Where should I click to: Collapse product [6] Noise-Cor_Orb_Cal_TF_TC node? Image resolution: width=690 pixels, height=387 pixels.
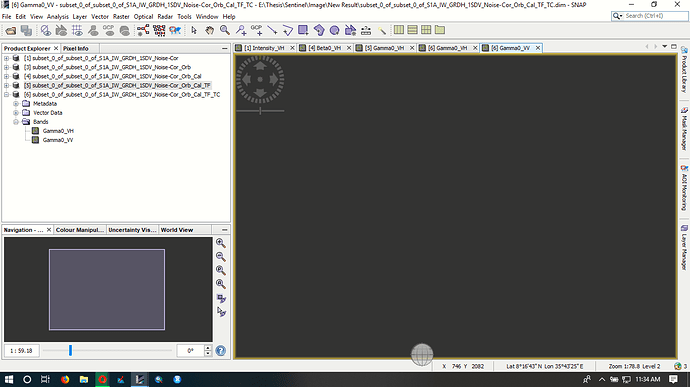coord(7,95)
